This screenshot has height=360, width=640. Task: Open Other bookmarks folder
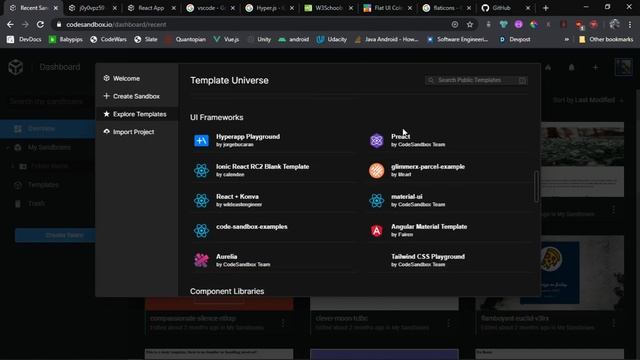click(x=606, y=40)
